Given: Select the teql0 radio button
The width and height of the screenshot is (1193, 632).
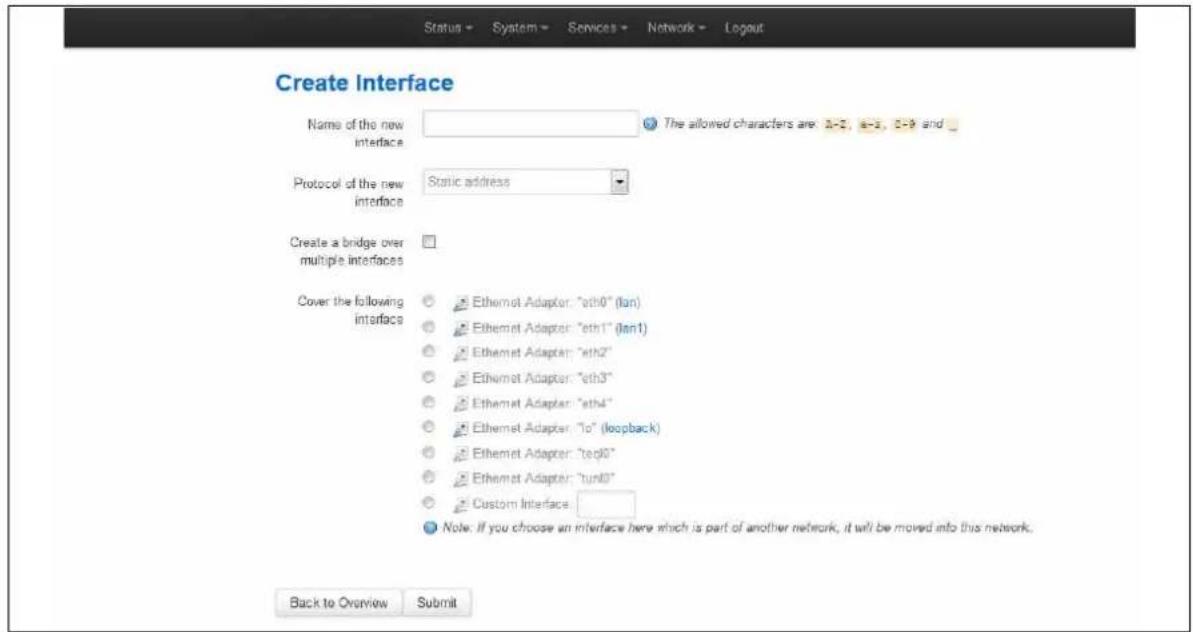Looking at the screenshot, I should 429,453.
